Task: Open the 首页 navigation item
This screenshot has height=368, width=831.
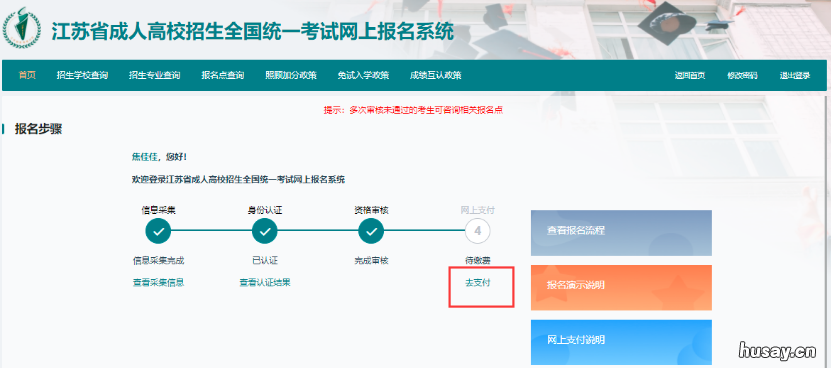Action: tap(27, 75)
